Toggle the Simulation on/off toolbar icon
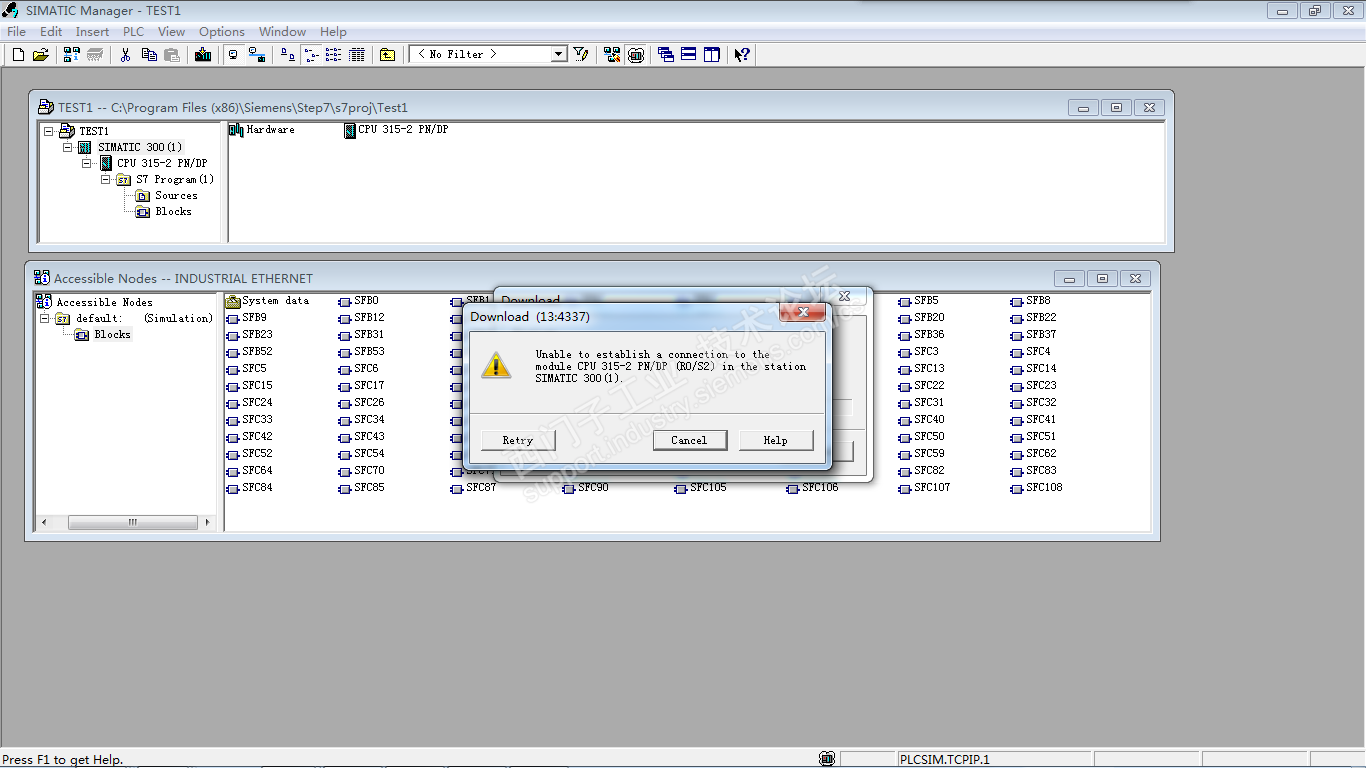This screenshot has height=768, width=1366. tap(636, 55)
